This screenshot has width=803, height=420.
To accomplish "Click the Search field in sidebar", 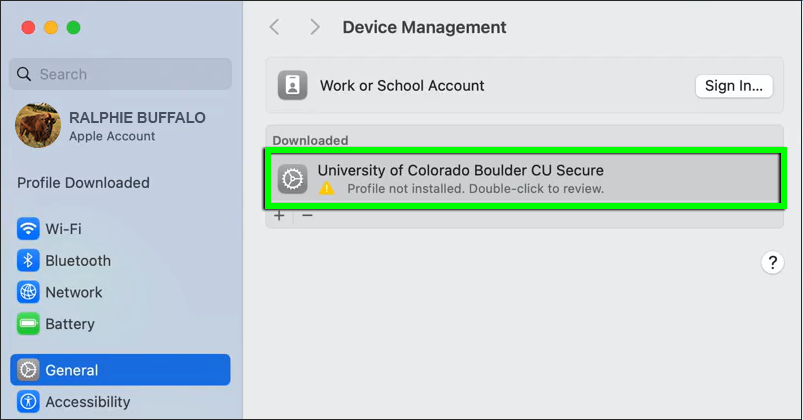I will coord(120,74).
